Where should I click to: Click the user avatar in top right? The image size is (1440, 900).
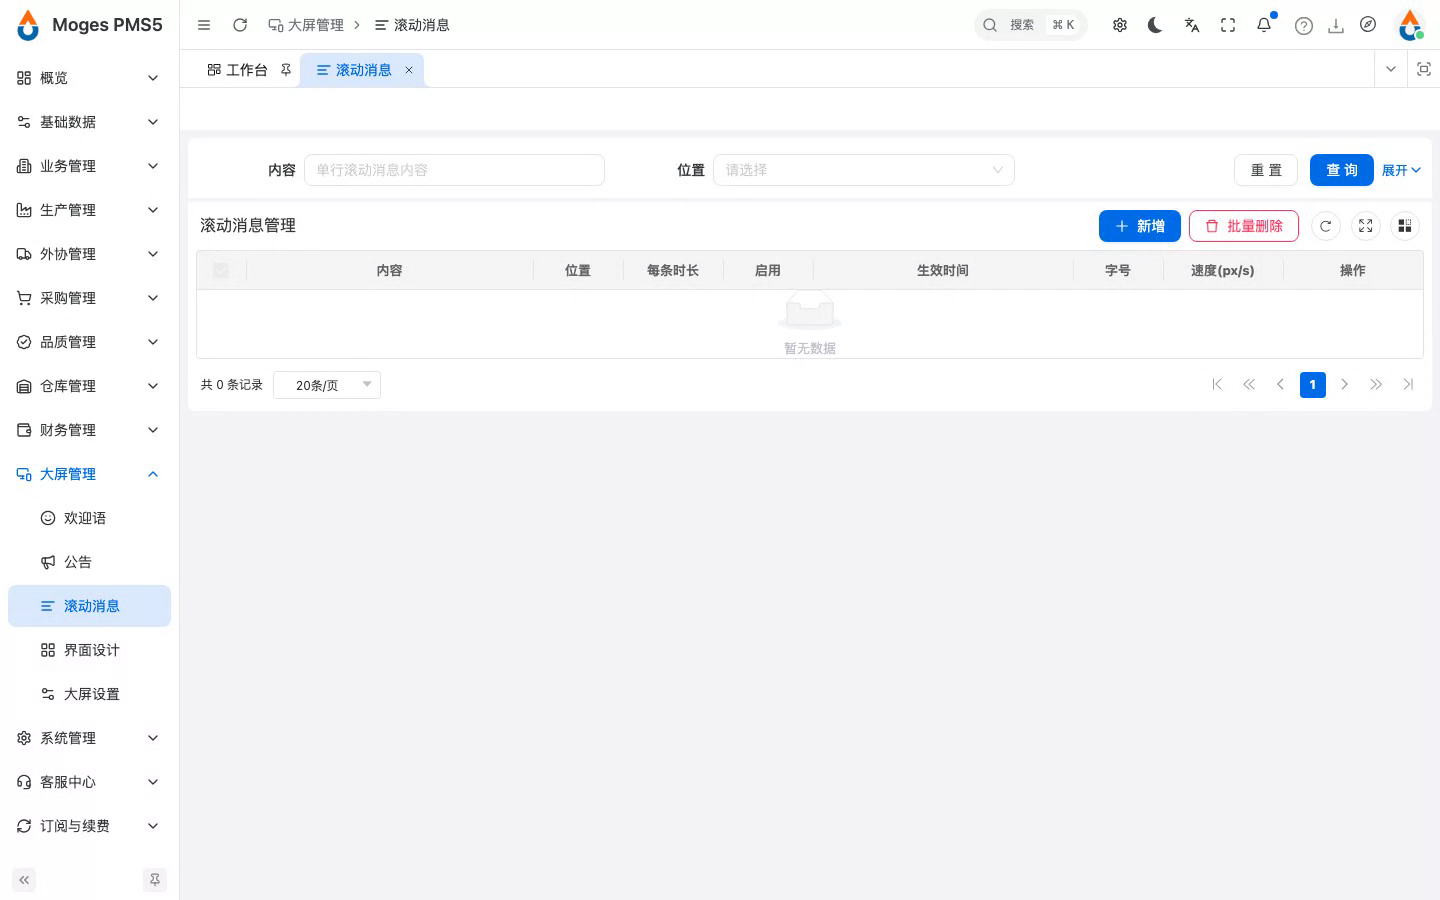1411,25
